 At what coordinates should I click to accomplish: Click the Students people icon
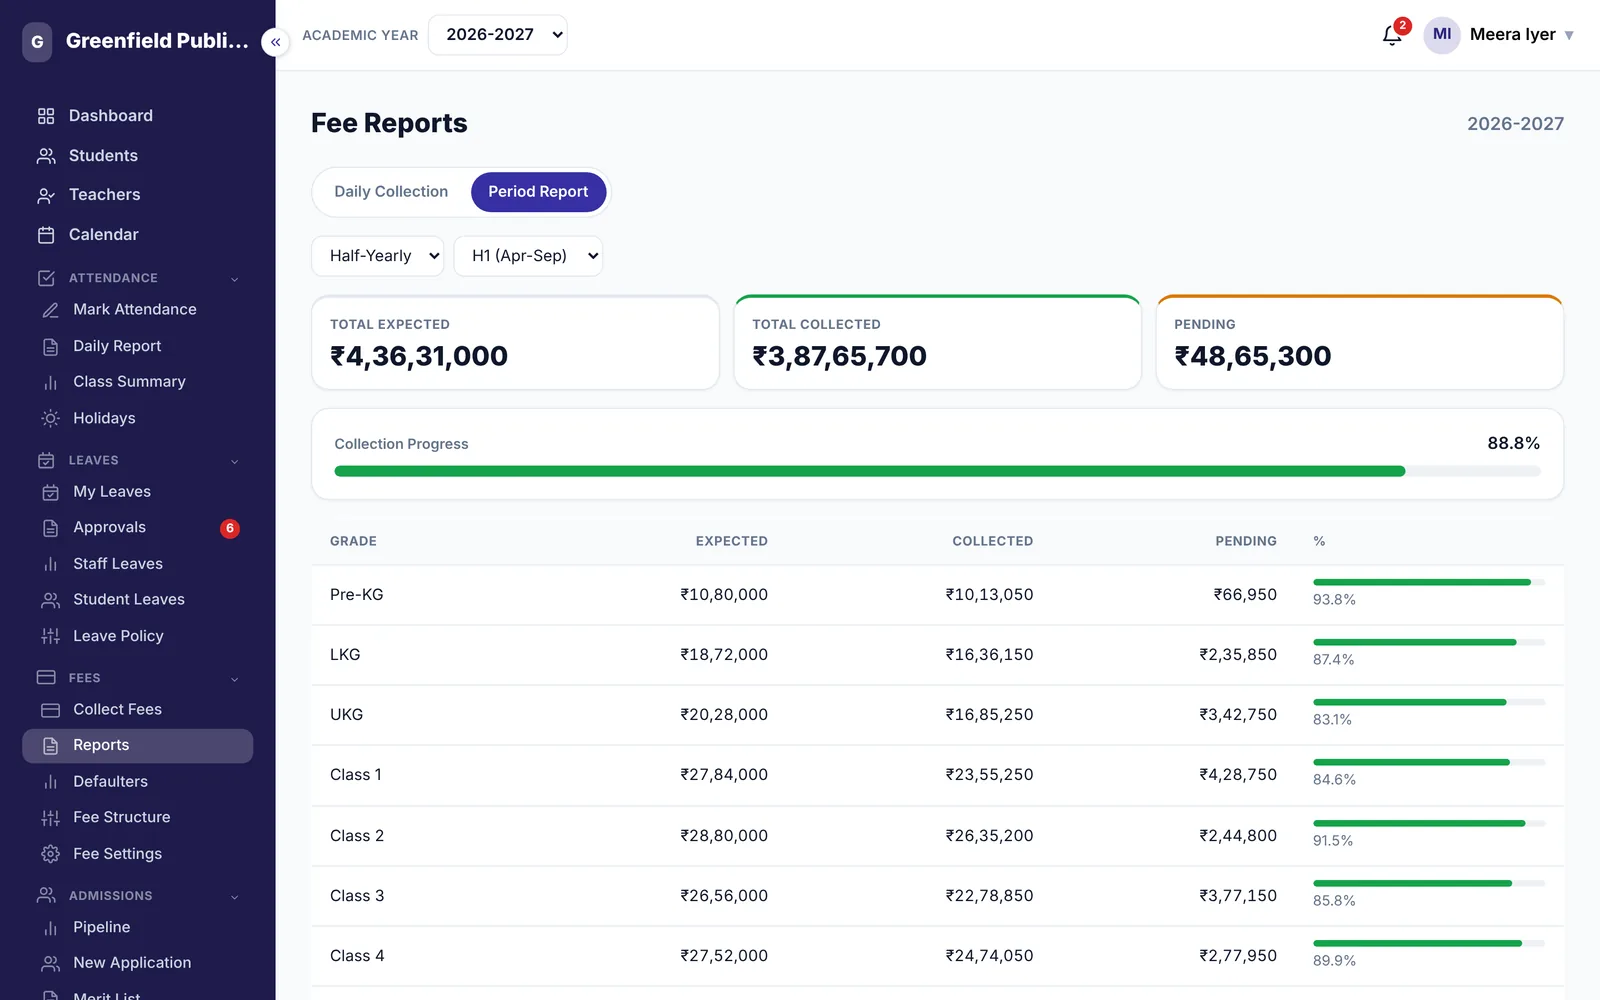coord(46,156)
